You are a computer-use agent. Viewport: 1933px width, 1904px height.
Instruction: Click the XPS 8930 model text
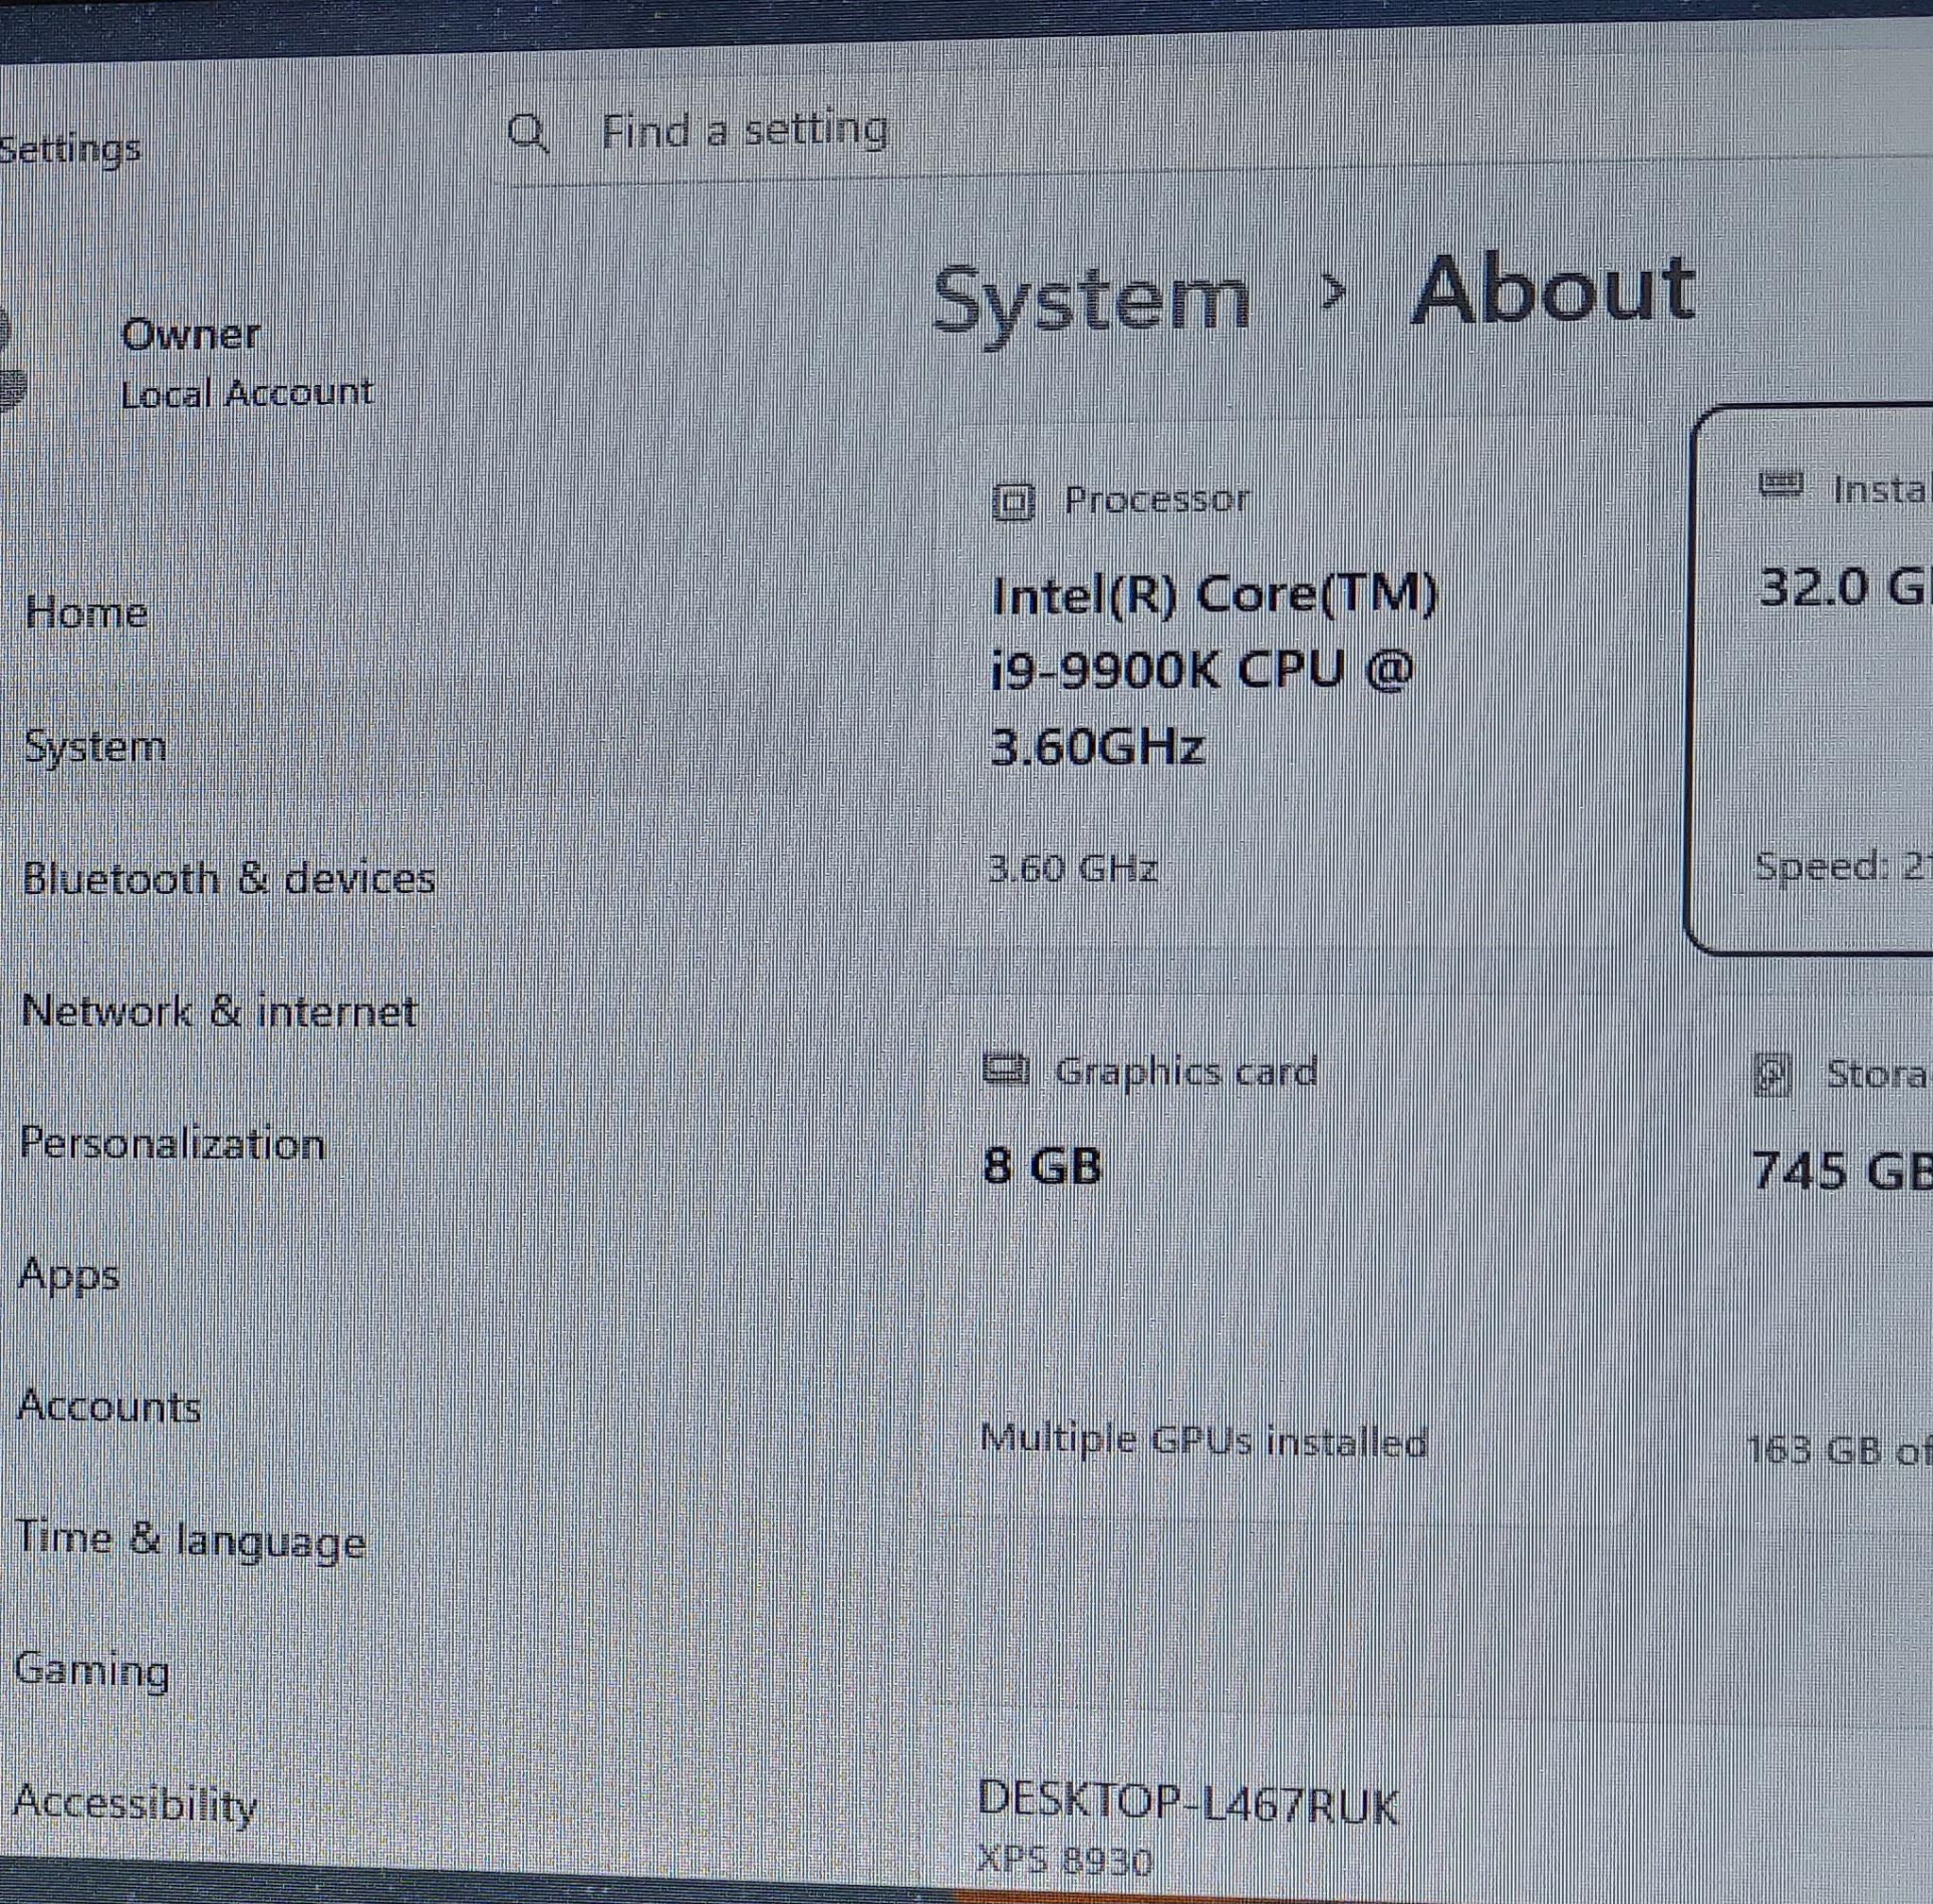coord(1066,1862)
